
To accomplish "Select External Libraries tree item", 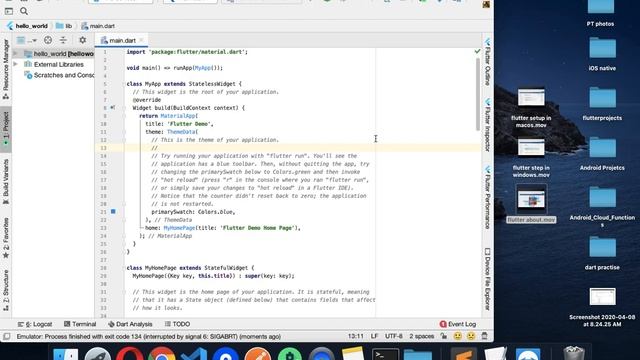I will click(54, 64).
